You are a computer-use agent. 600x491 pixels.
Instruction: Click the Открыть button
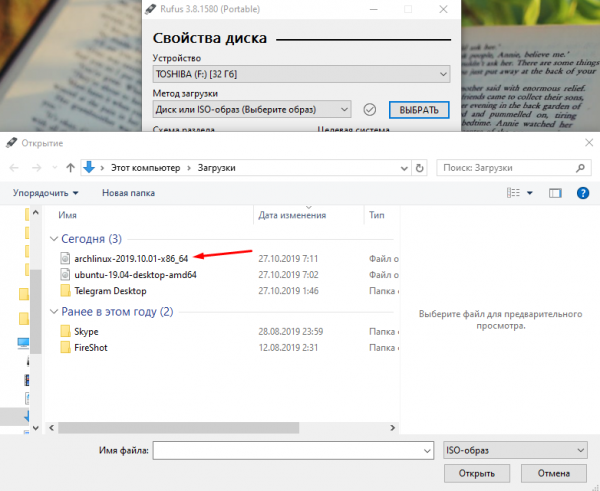pos(477,473)
